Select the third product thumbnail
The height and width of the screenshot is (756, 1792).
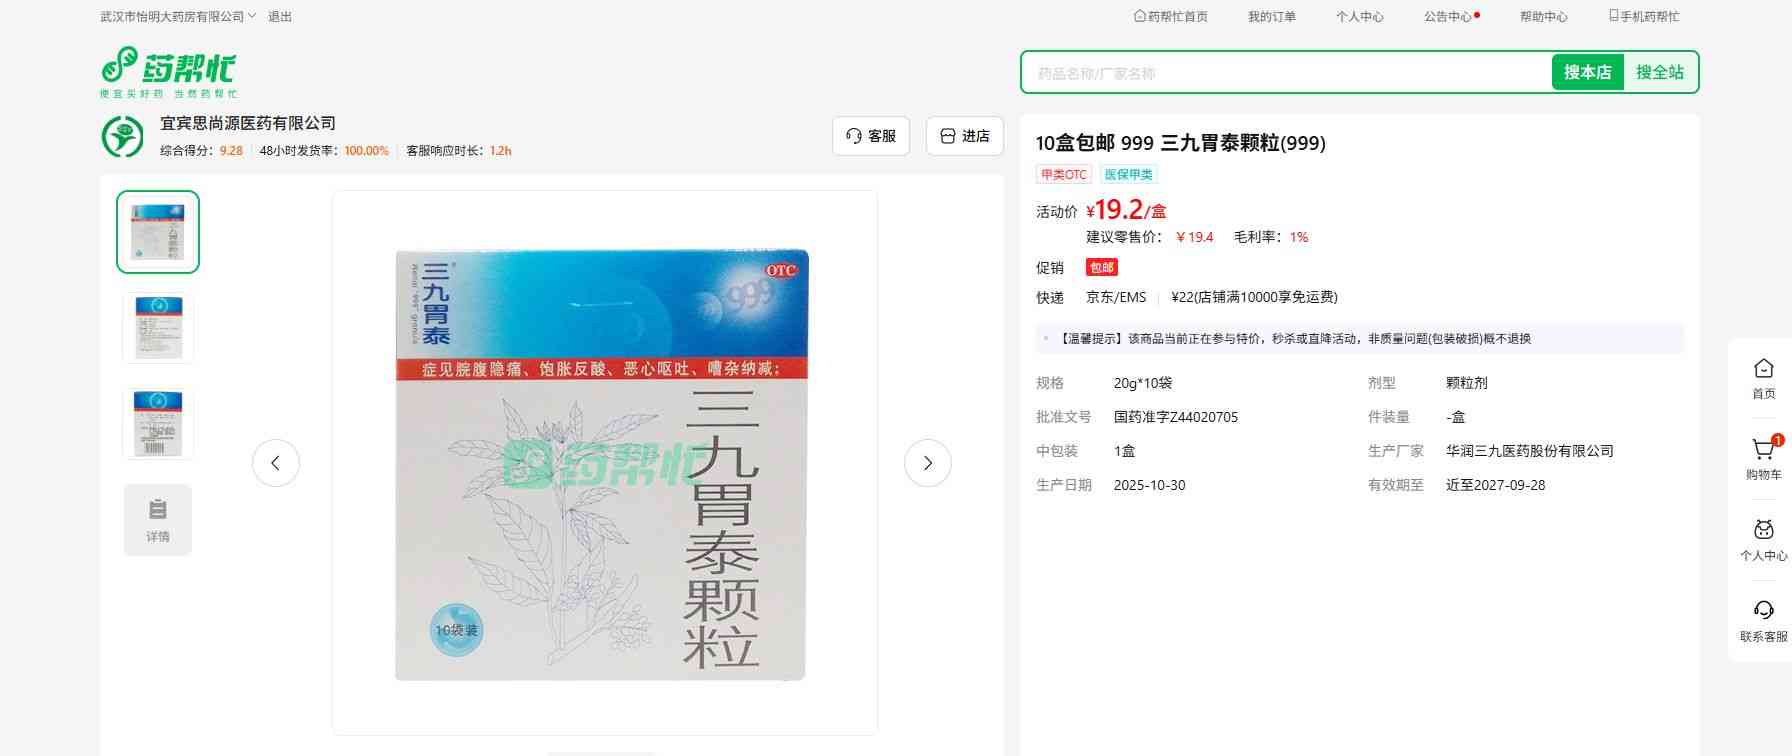(158, 424)
